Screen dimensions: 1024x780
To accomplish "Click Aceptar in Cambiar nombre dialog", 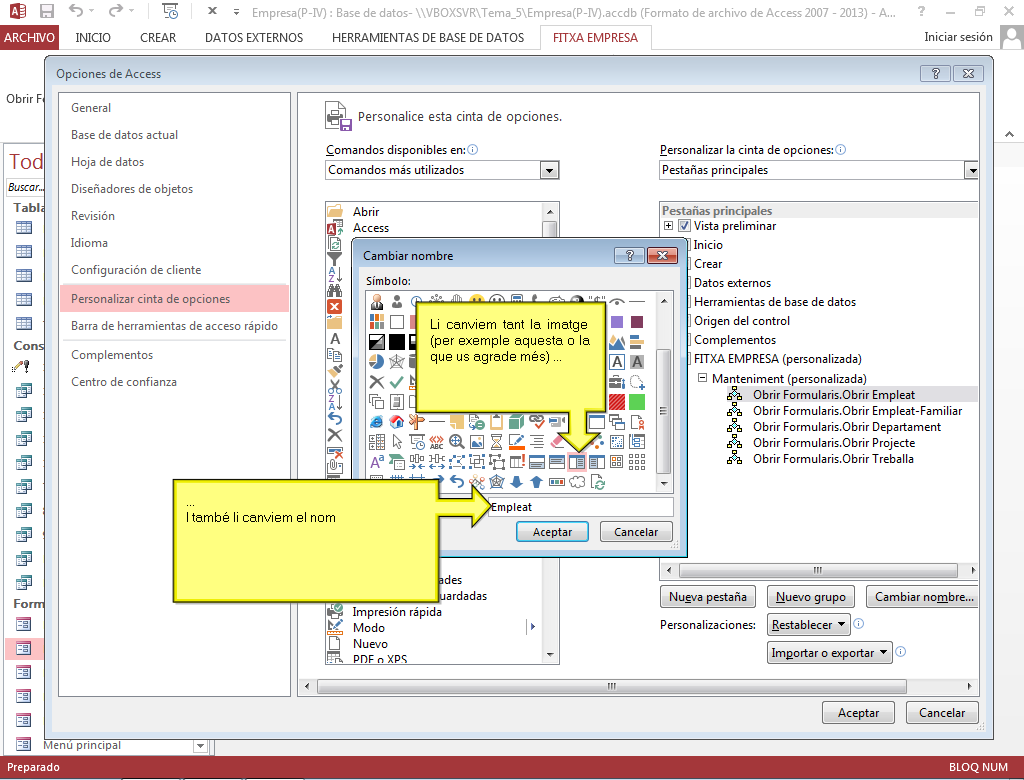I will 552,532.
